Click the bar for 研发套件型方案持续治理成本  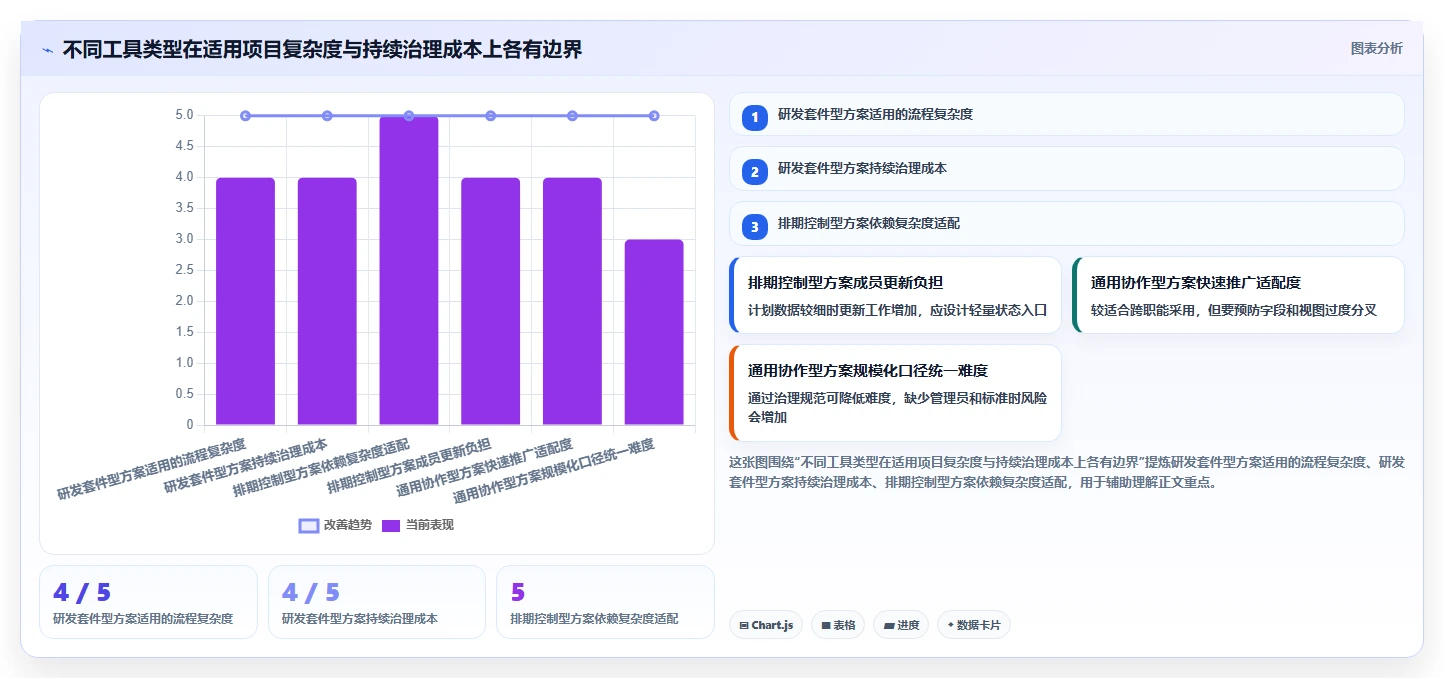click(x=327, y=301)
